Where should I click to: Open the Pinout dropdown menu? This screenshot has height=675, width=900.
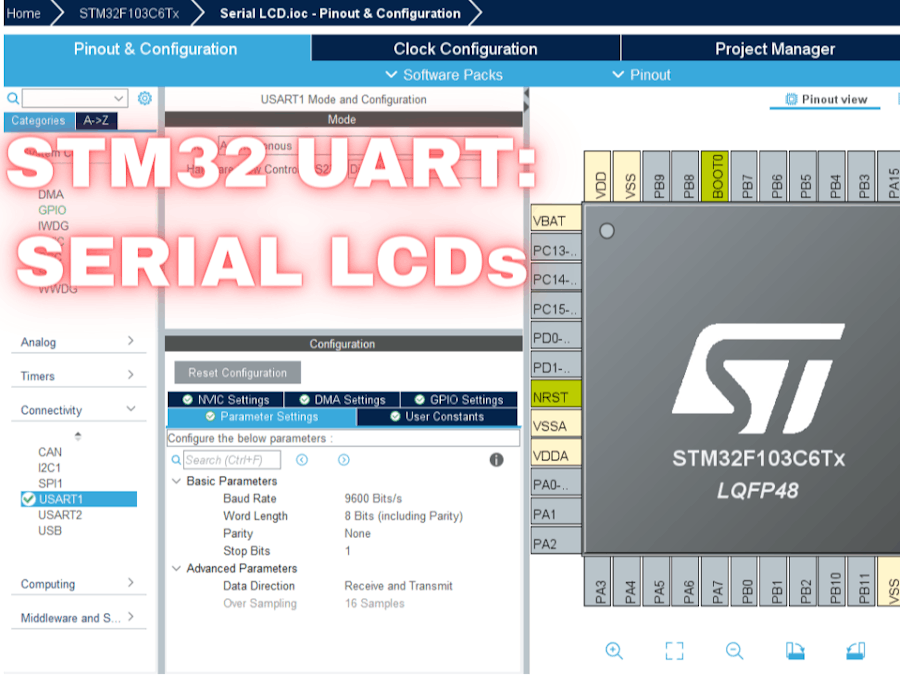point(641,75)
